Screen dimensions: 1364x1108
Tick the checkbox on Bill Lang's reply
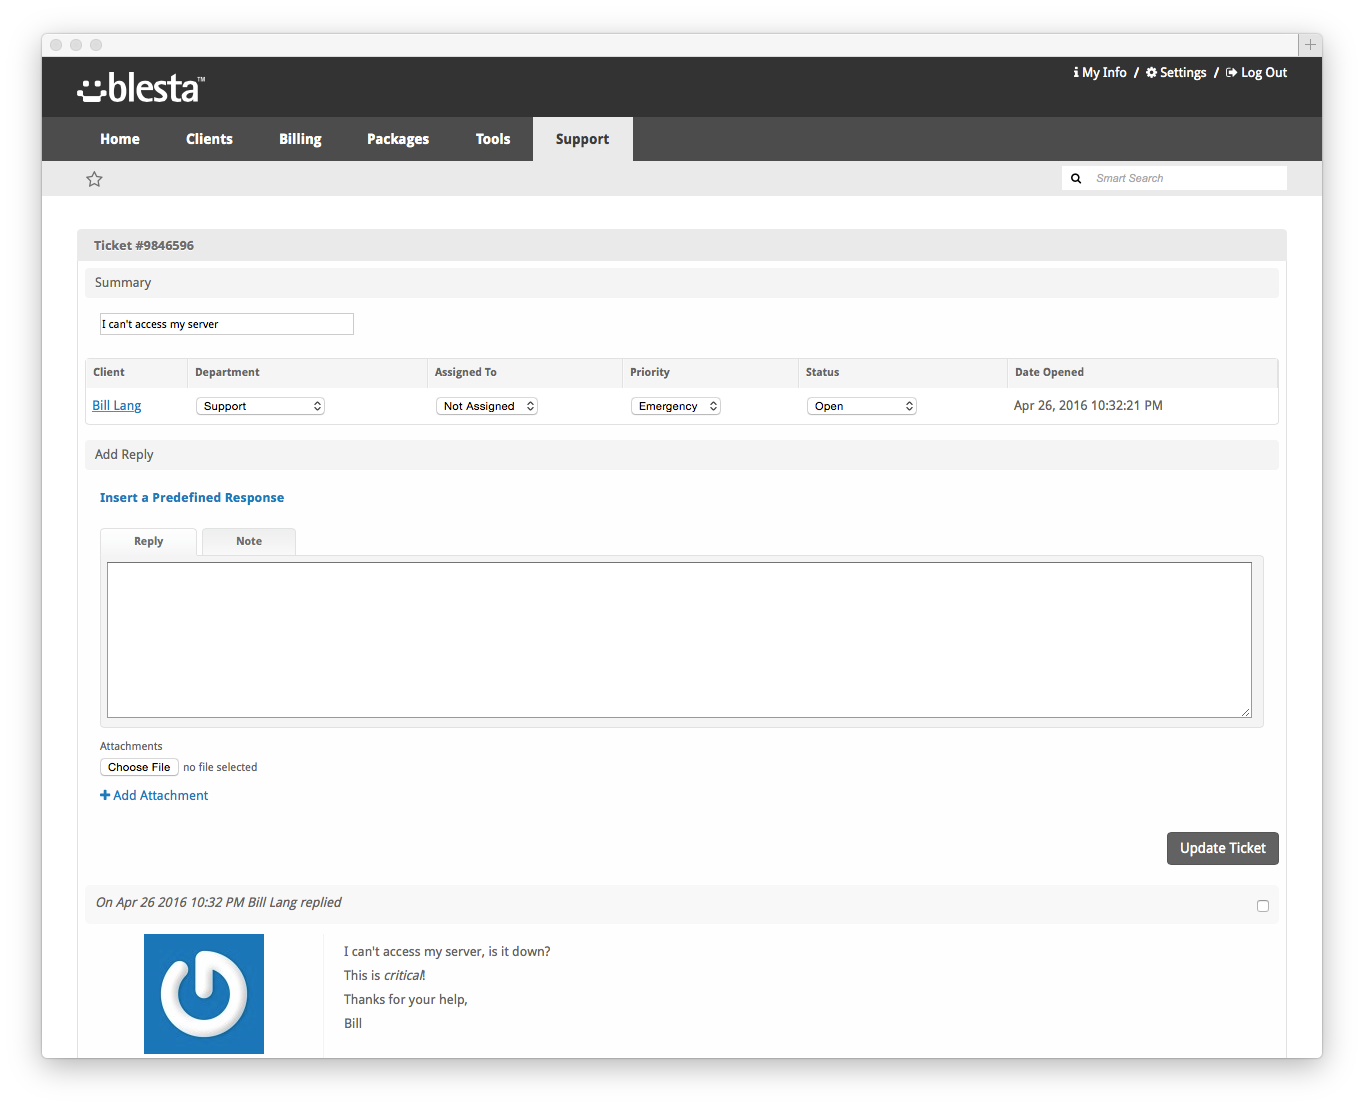[1263, 906]
